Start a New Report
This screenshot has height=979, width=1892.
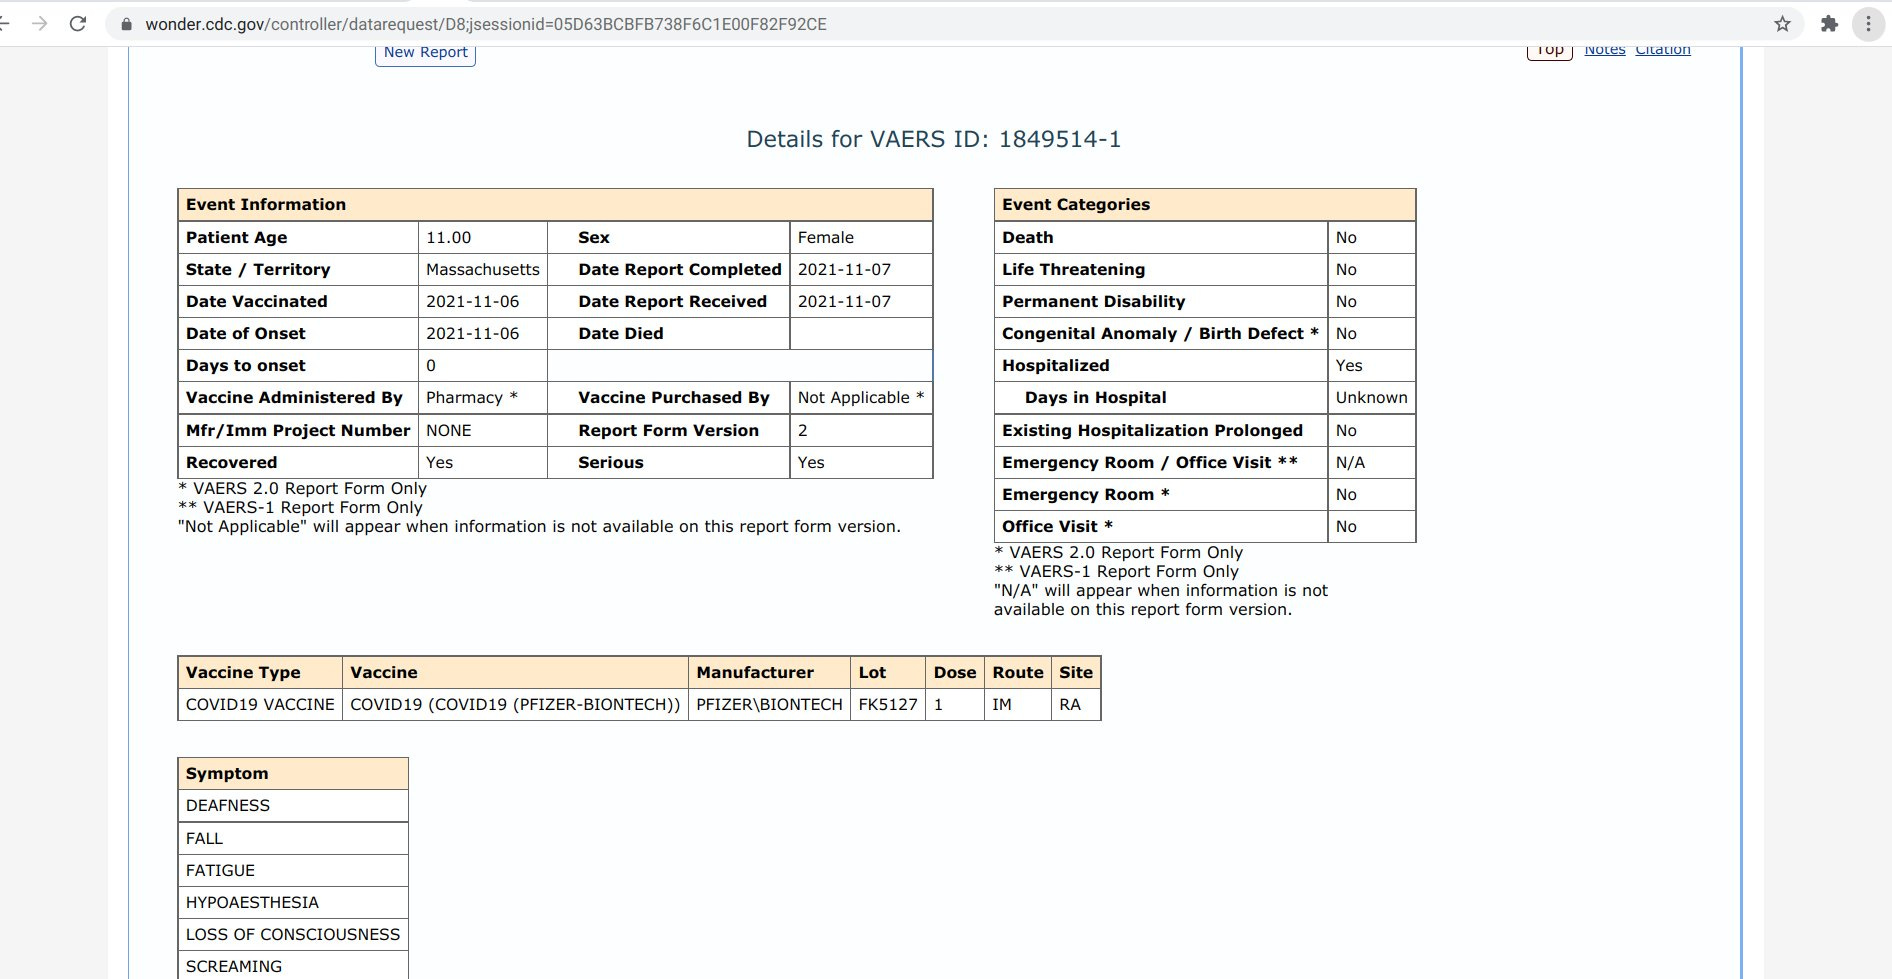coord(425,53)
